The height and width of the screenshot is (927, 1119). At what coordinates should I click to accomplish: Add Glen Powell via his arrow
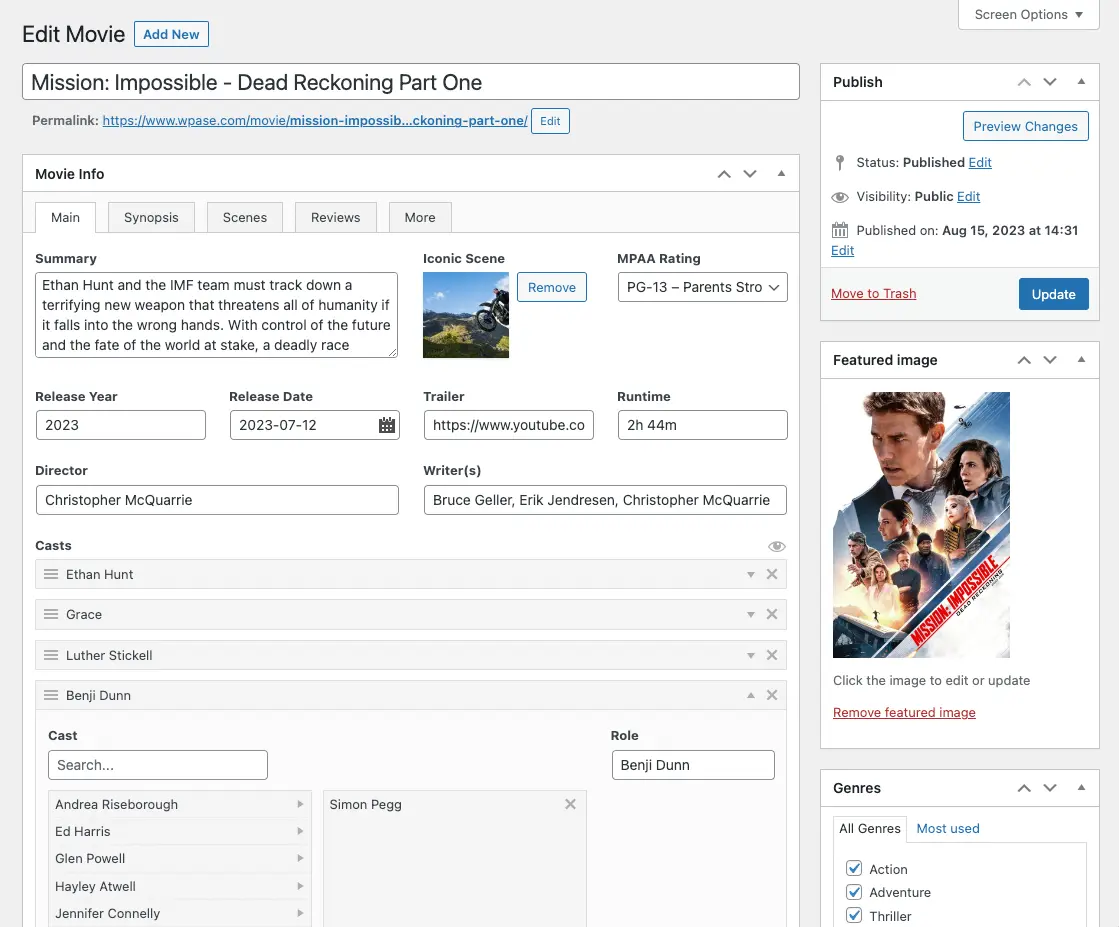300,858
